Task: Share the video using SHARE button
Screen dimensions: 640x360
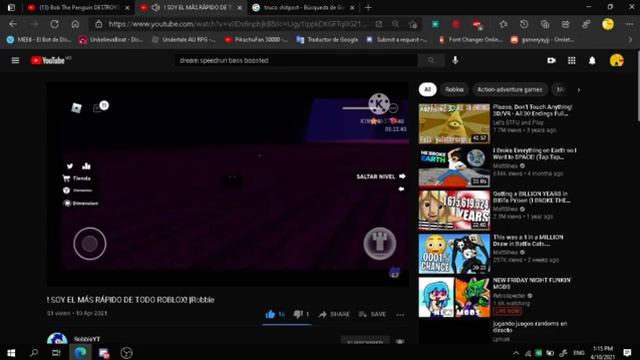Action: (334, 314)
